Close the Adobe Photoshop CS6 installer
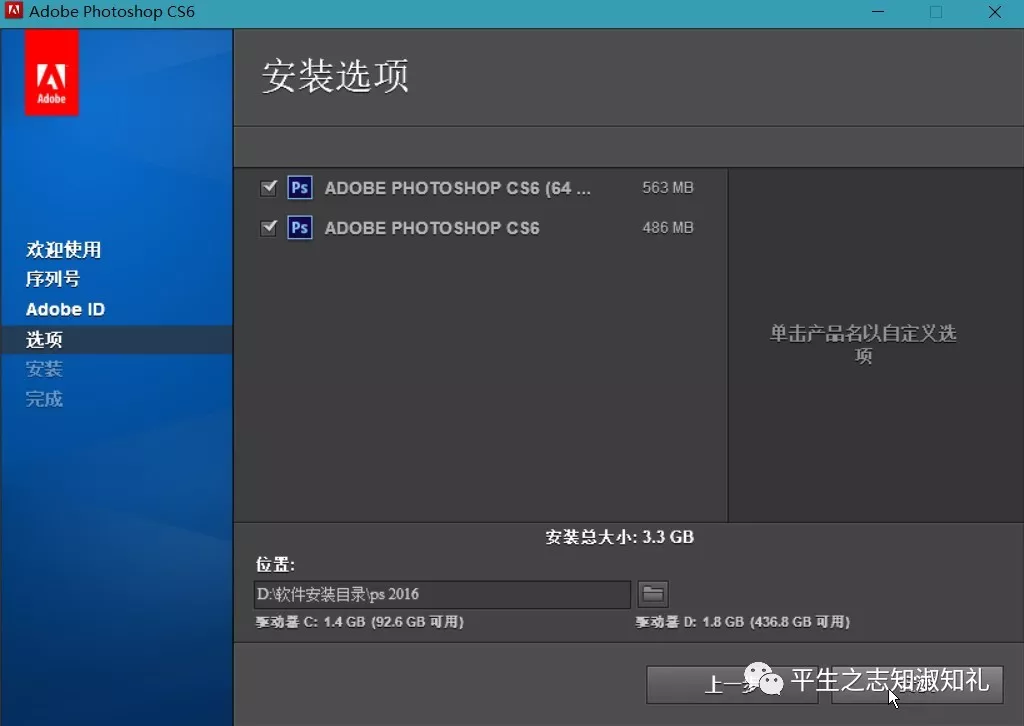This screenshot has height=726, width=1024. pos(995,12)
